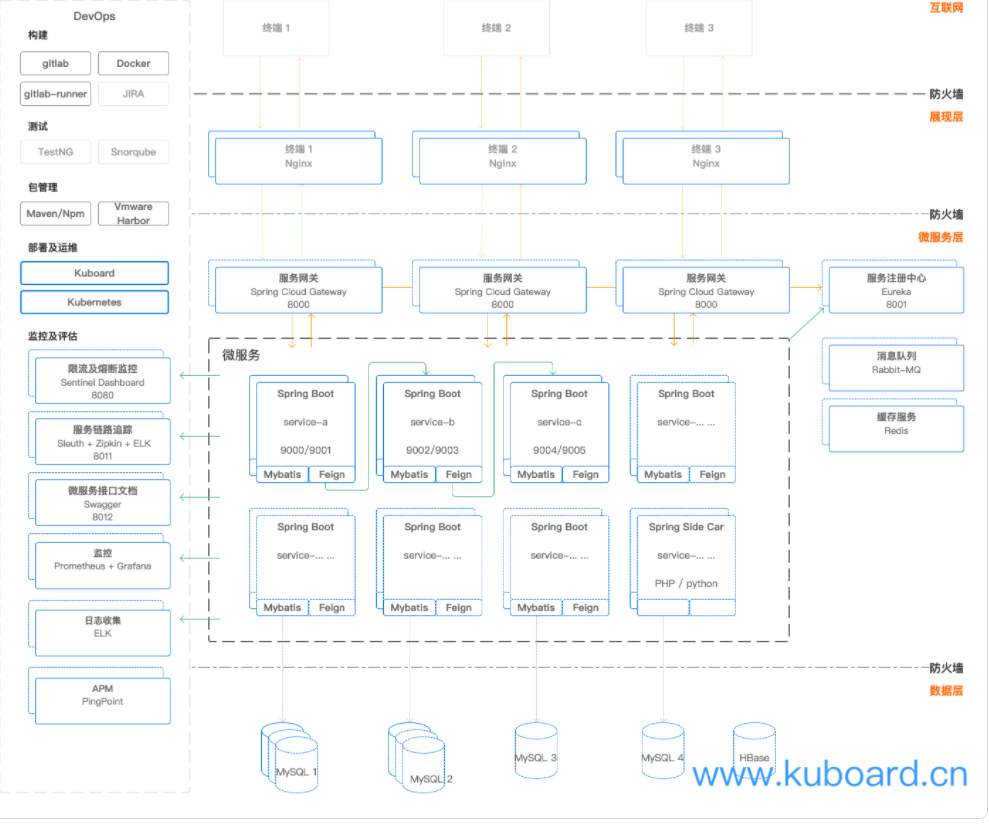Select the Maven/Npm package manager
Screen dimensions: 989x825
point(55,213)
